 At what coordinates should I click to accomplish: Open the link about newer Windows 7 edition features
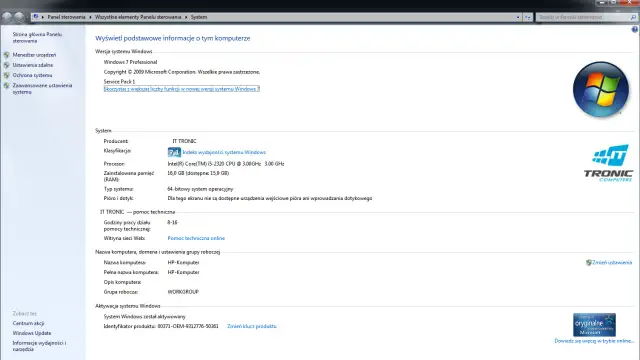pos(182,89)
